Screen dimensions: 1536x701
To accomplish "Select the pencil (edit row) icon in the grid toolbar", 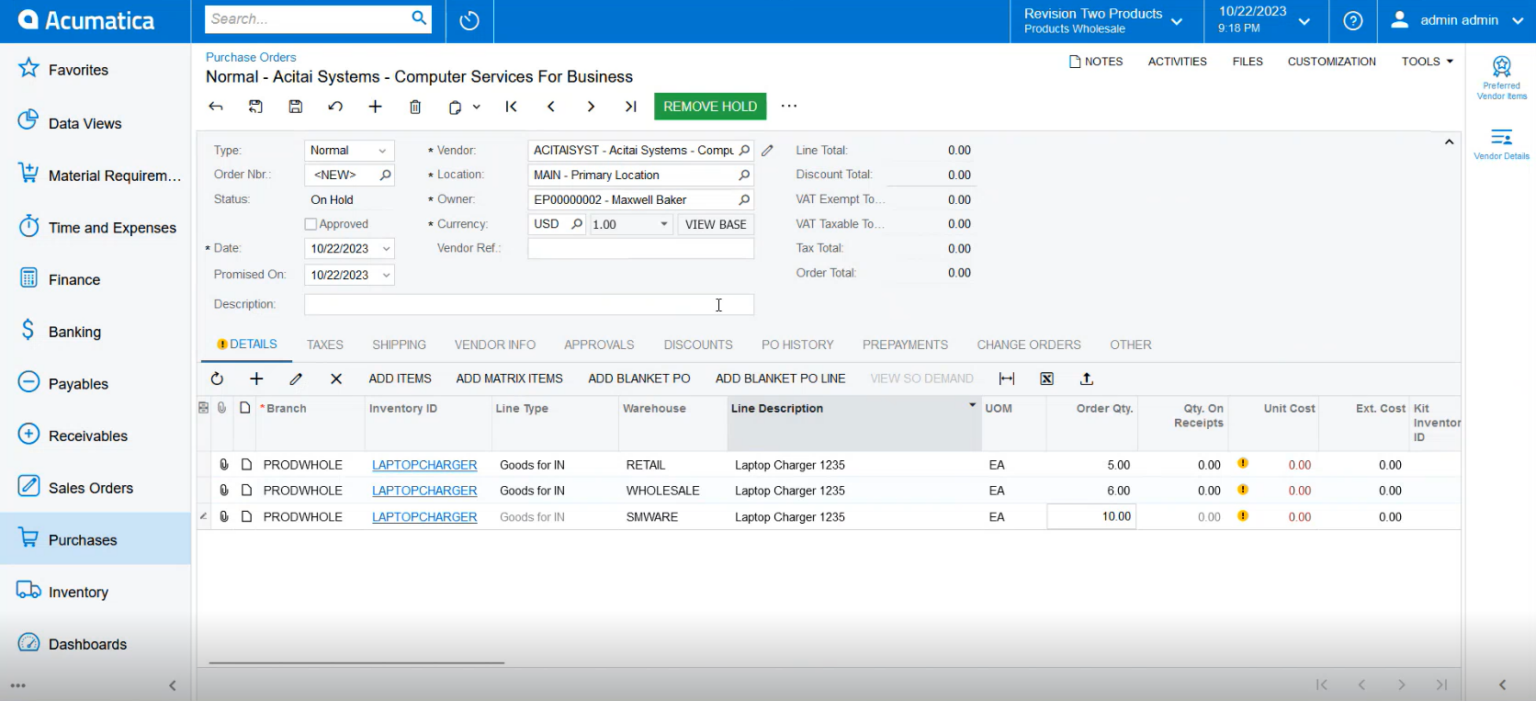I will [x=296, y=379].
